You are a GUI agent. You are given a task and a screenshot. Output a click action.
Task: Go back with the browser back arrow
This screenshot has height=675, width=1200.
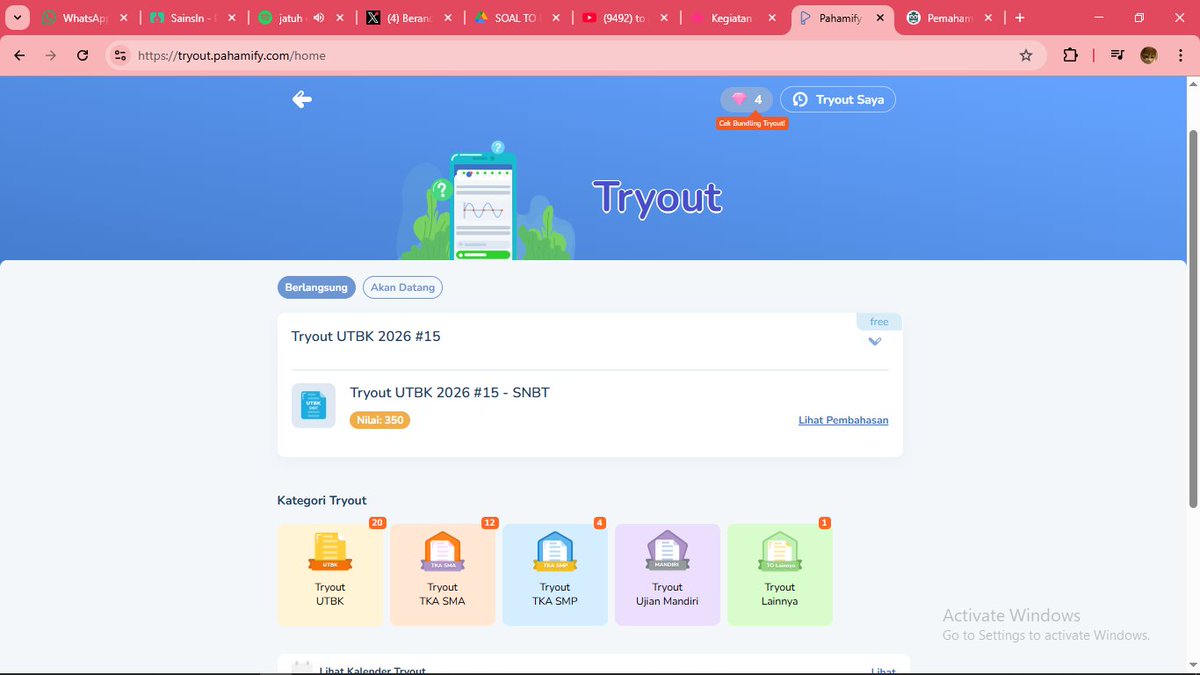(19, 56)
